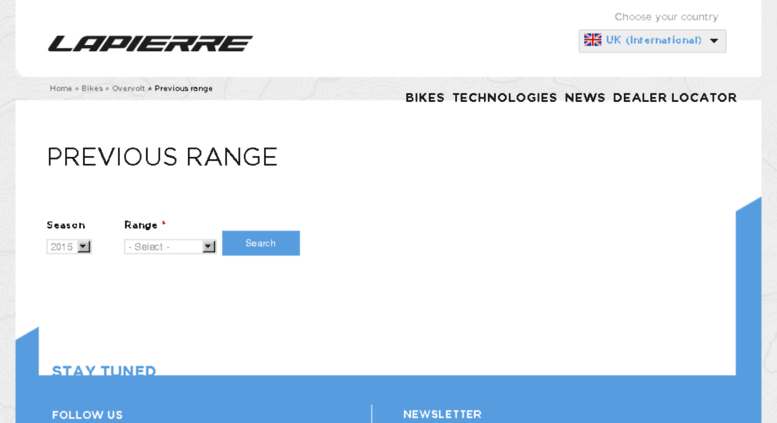Screen dimensions: 777x423
Task: Click the blue Search button
Action: (x=261, y=243)
